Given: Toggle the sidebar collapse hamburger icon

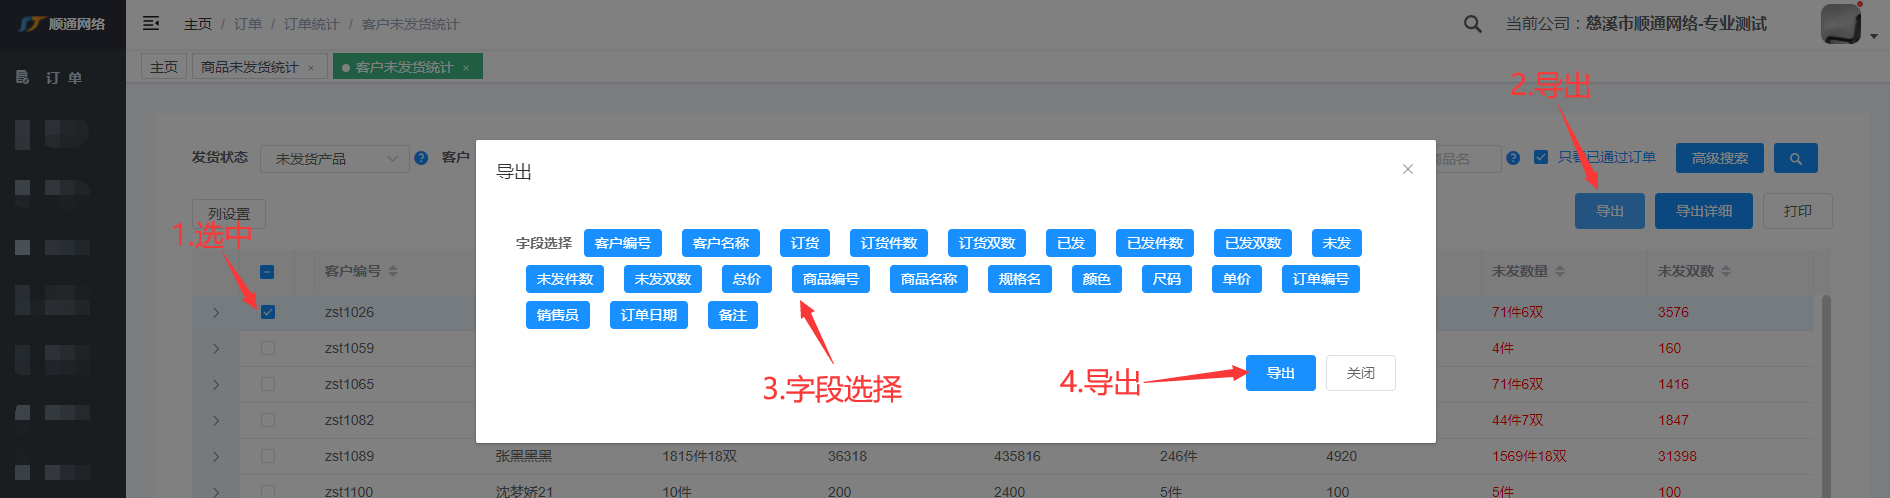Looking at the screenshot, I should pyautogui.click(x=151, y=23).
